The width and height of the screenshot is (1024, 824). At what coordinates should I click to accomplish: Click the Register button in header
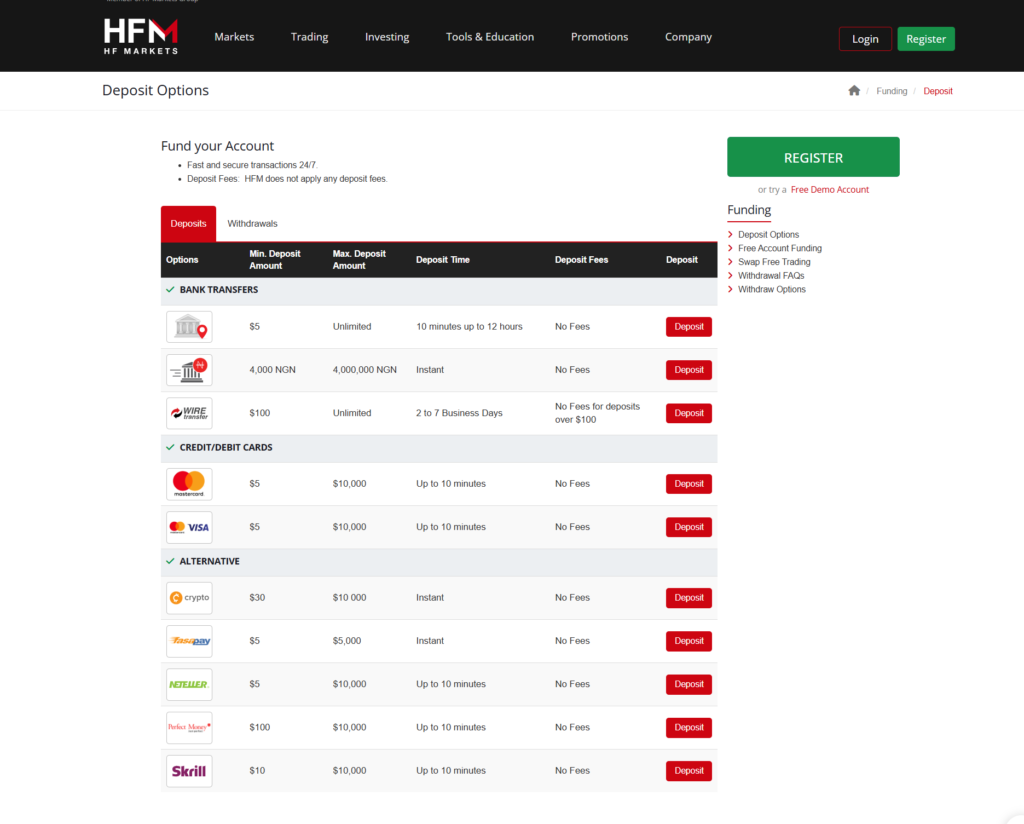[x=926, y=39]
